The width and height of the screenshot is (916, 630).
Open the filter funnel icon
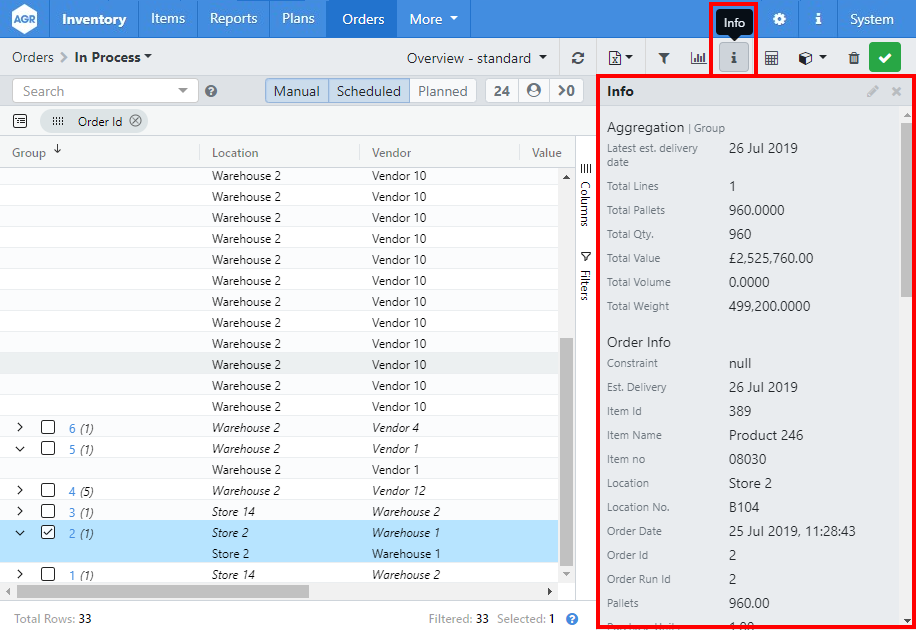[664, 58]
